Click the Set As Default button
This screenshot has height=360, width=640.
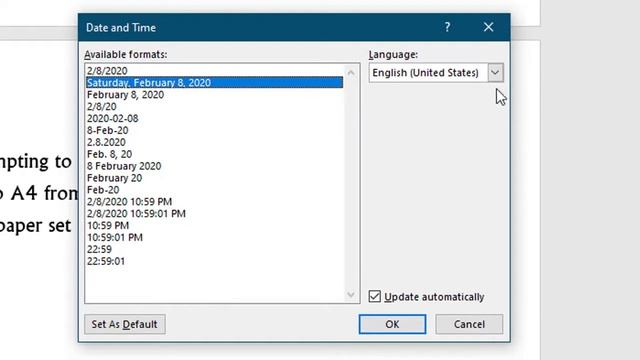pos(125,324)
